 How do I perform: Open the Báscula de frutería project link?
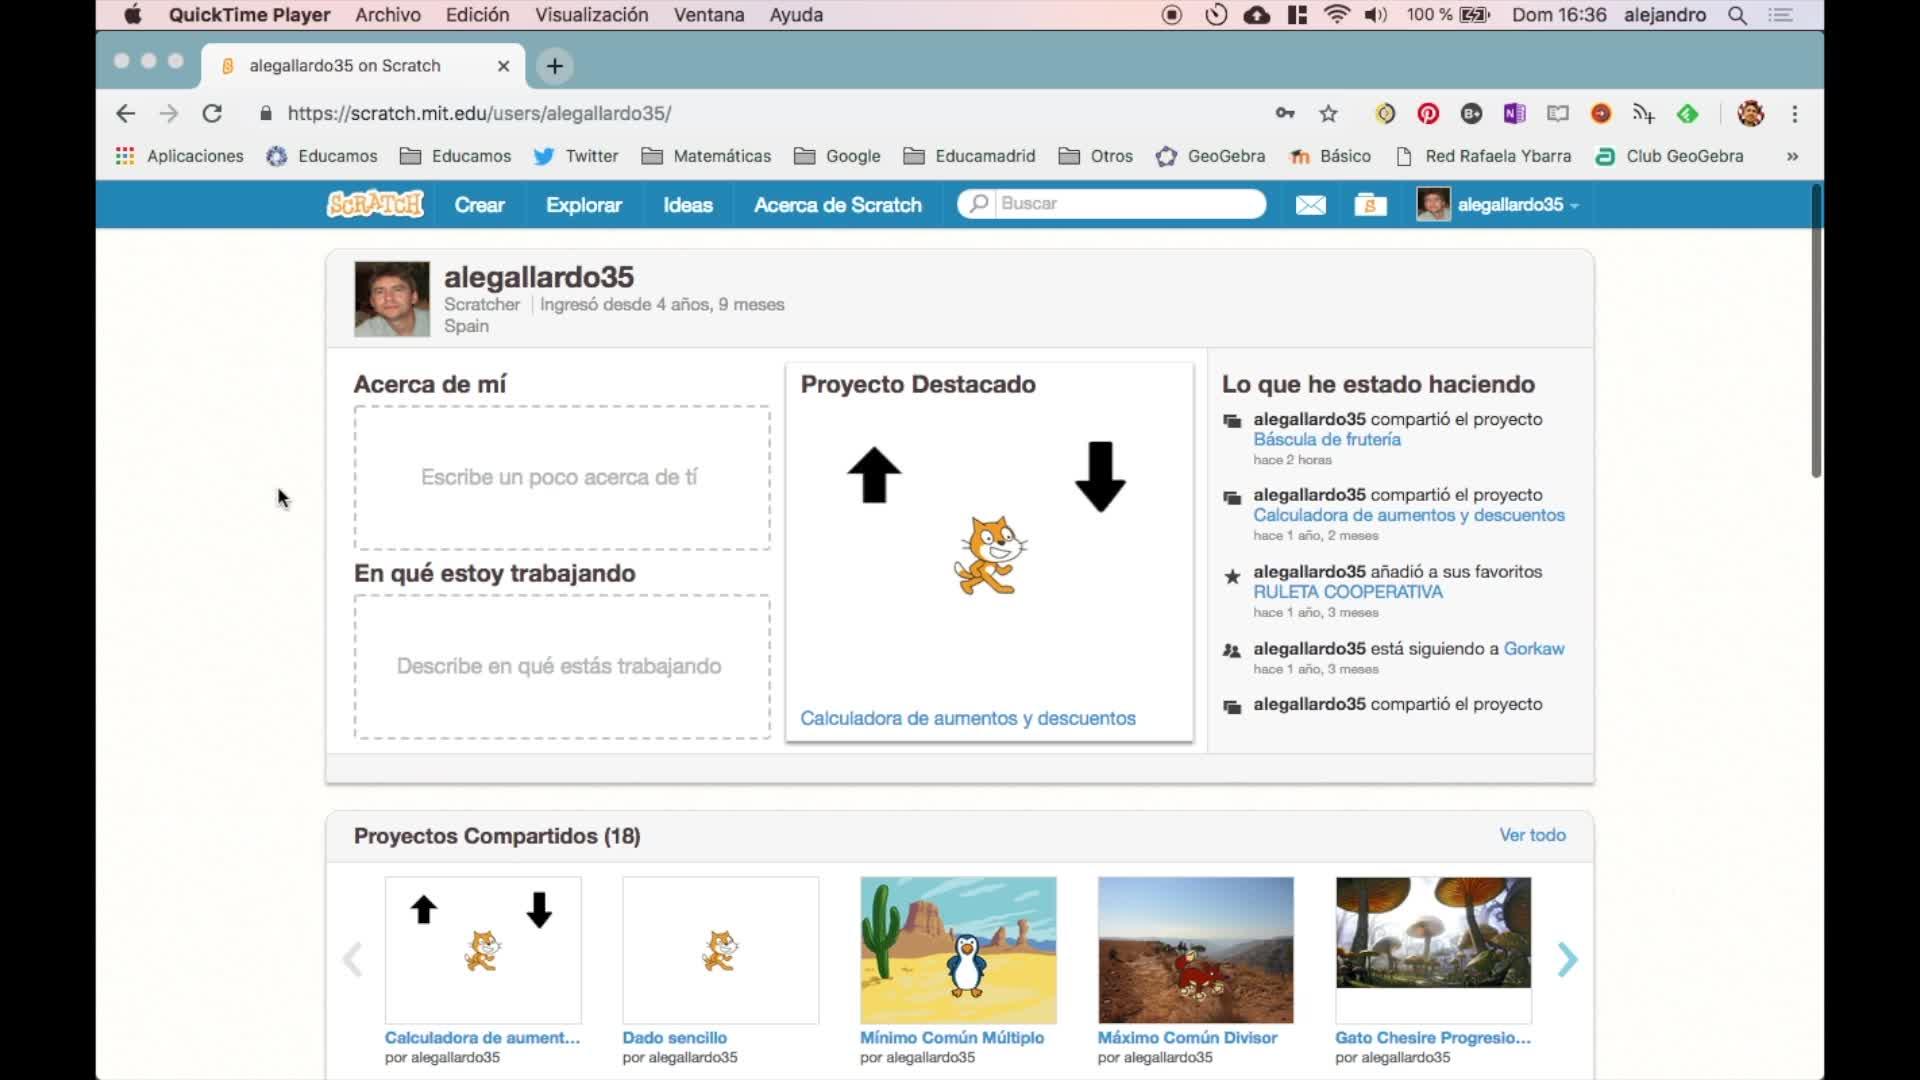tap(1326, 440)
